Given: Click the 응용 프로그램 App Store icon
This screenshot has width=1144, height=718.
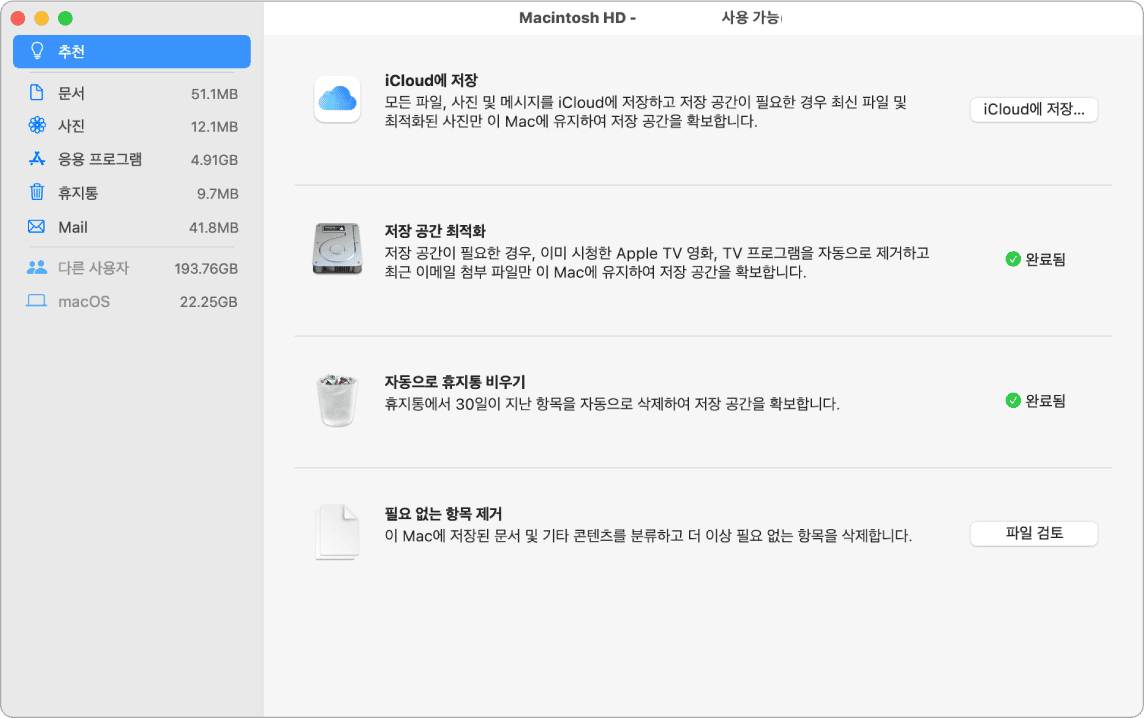Looking at the screenshot, I should coord(36,158).
